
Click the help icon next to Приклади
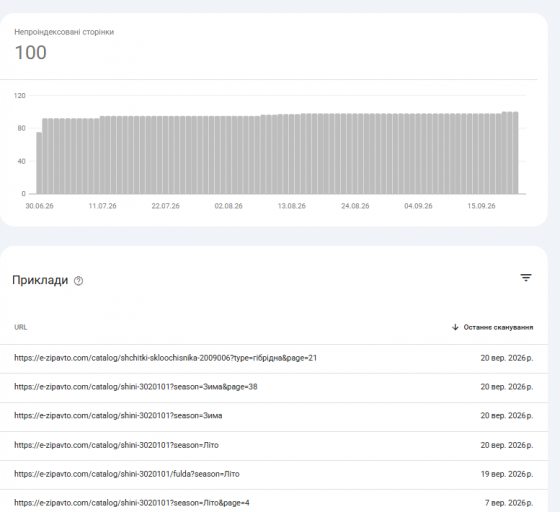78,281
